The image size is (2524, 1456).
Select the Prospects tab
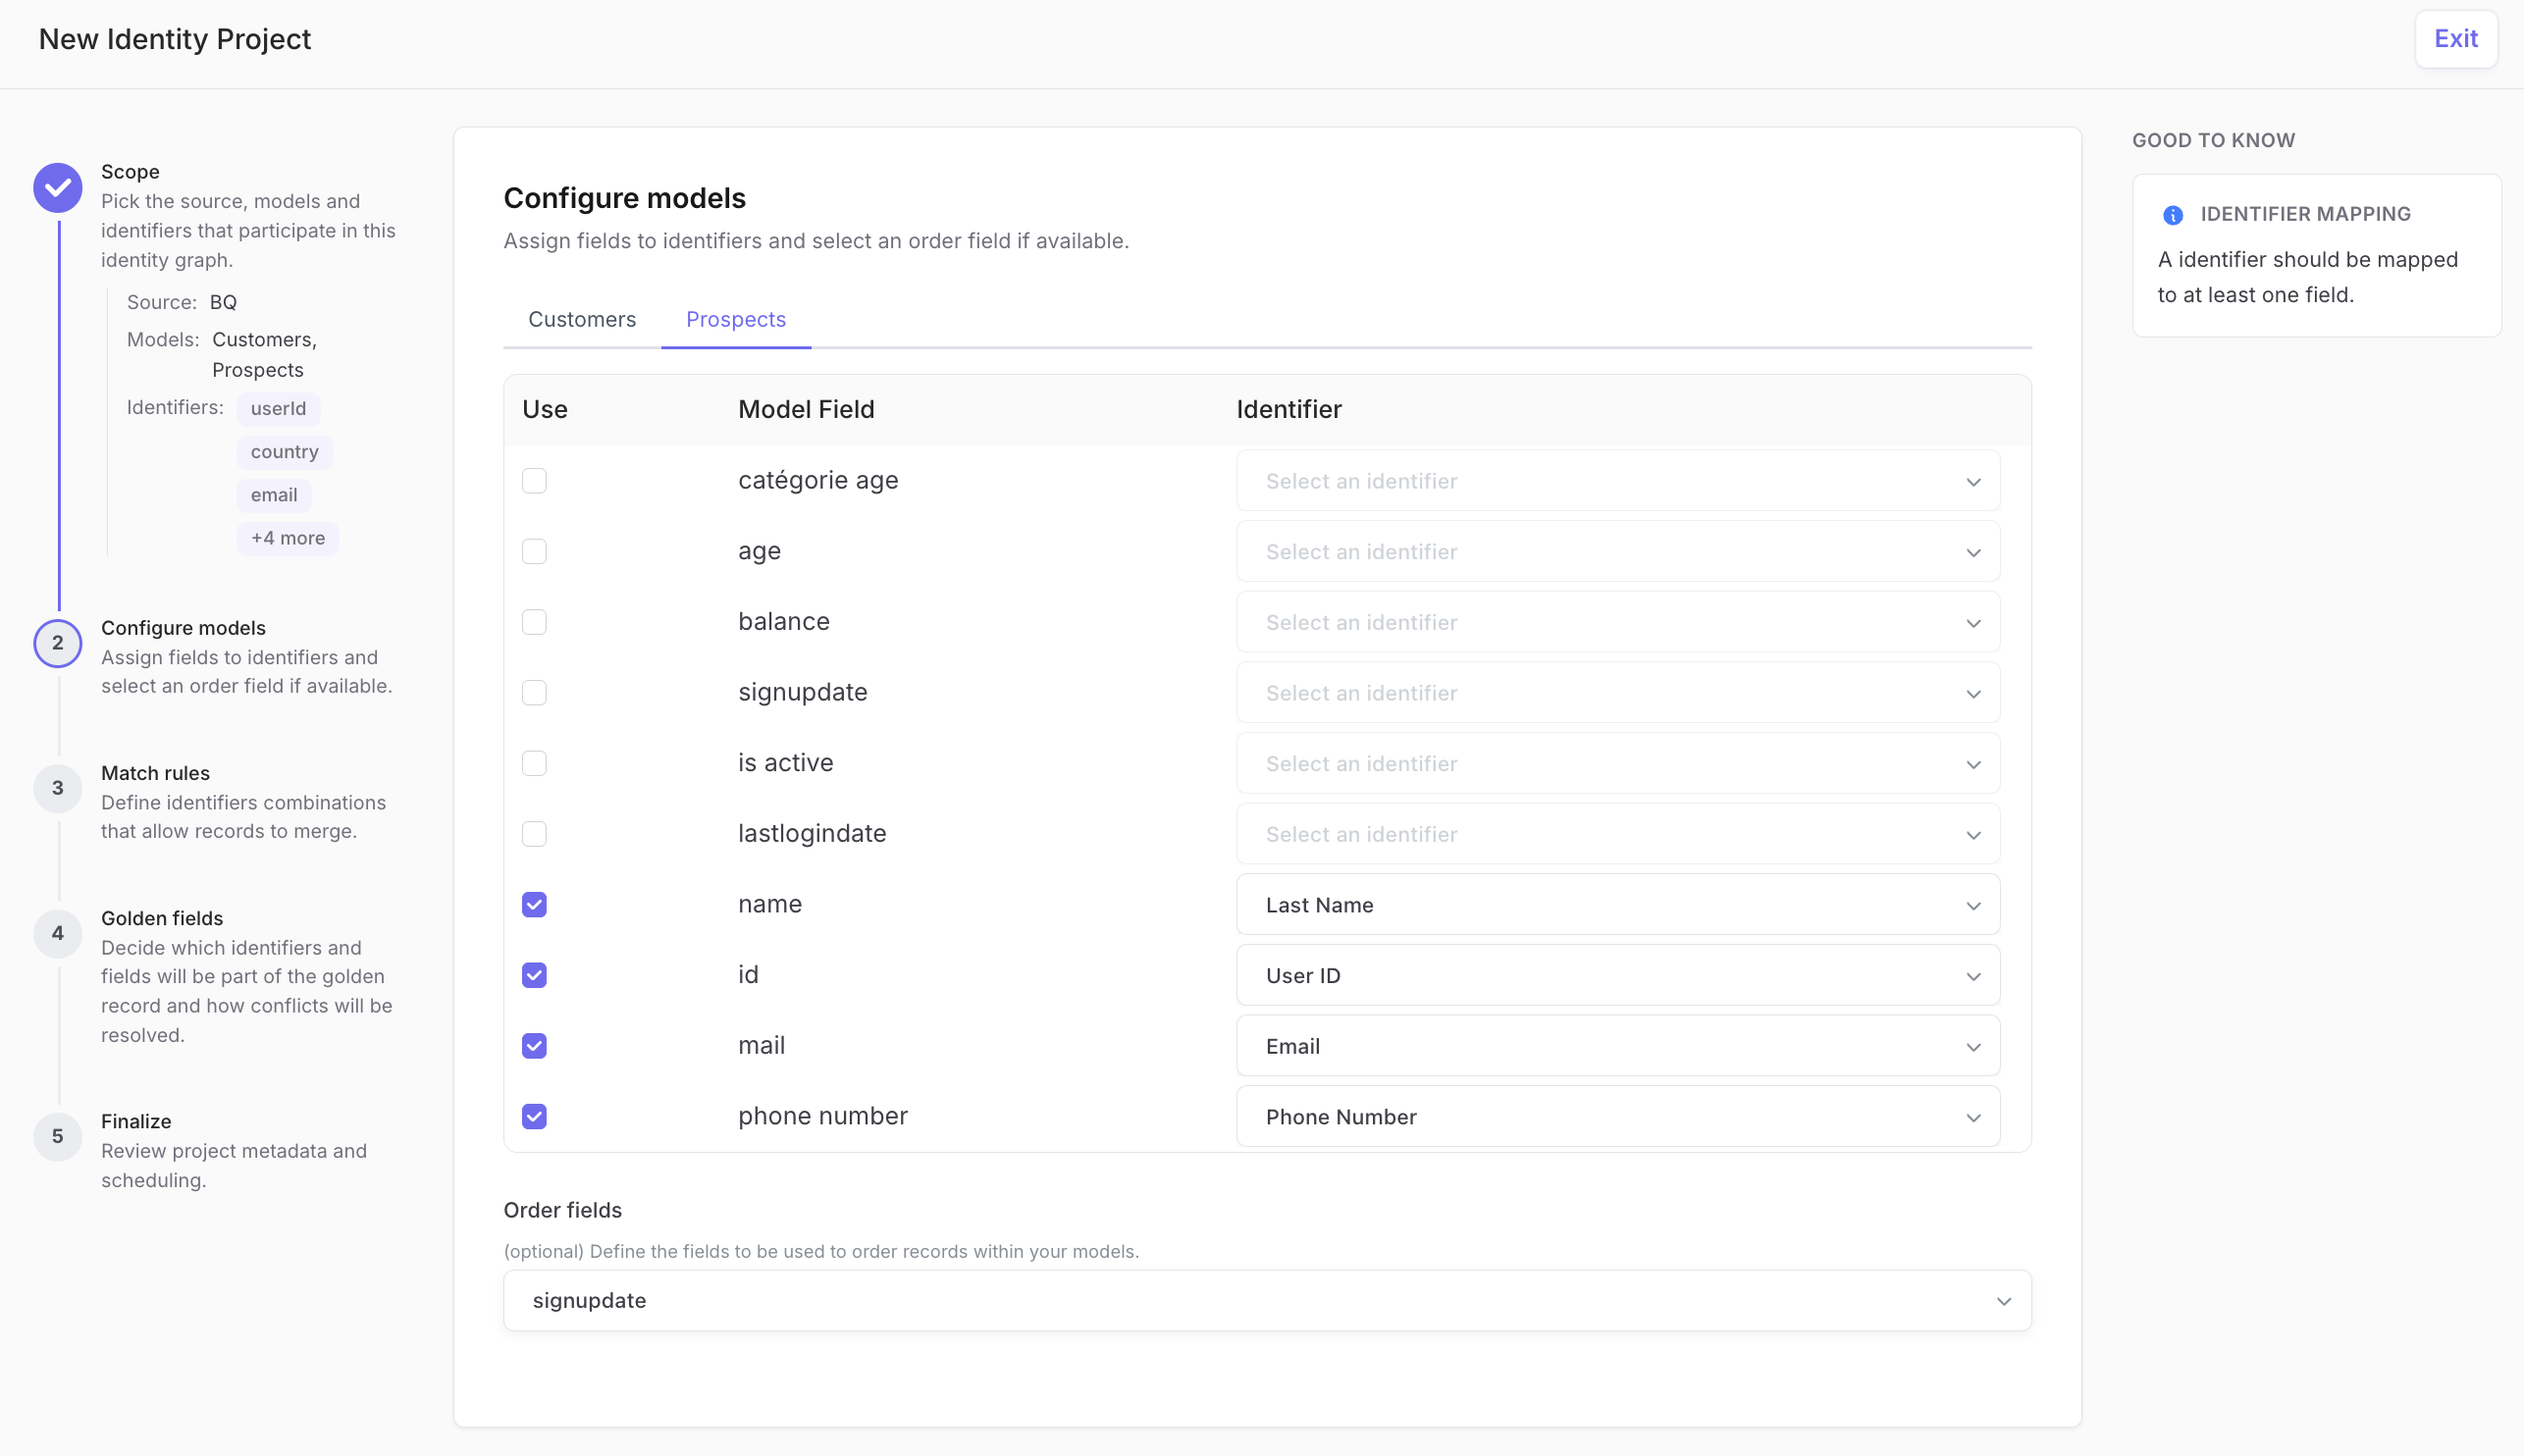pyautogui.click(x=736, y=320)
